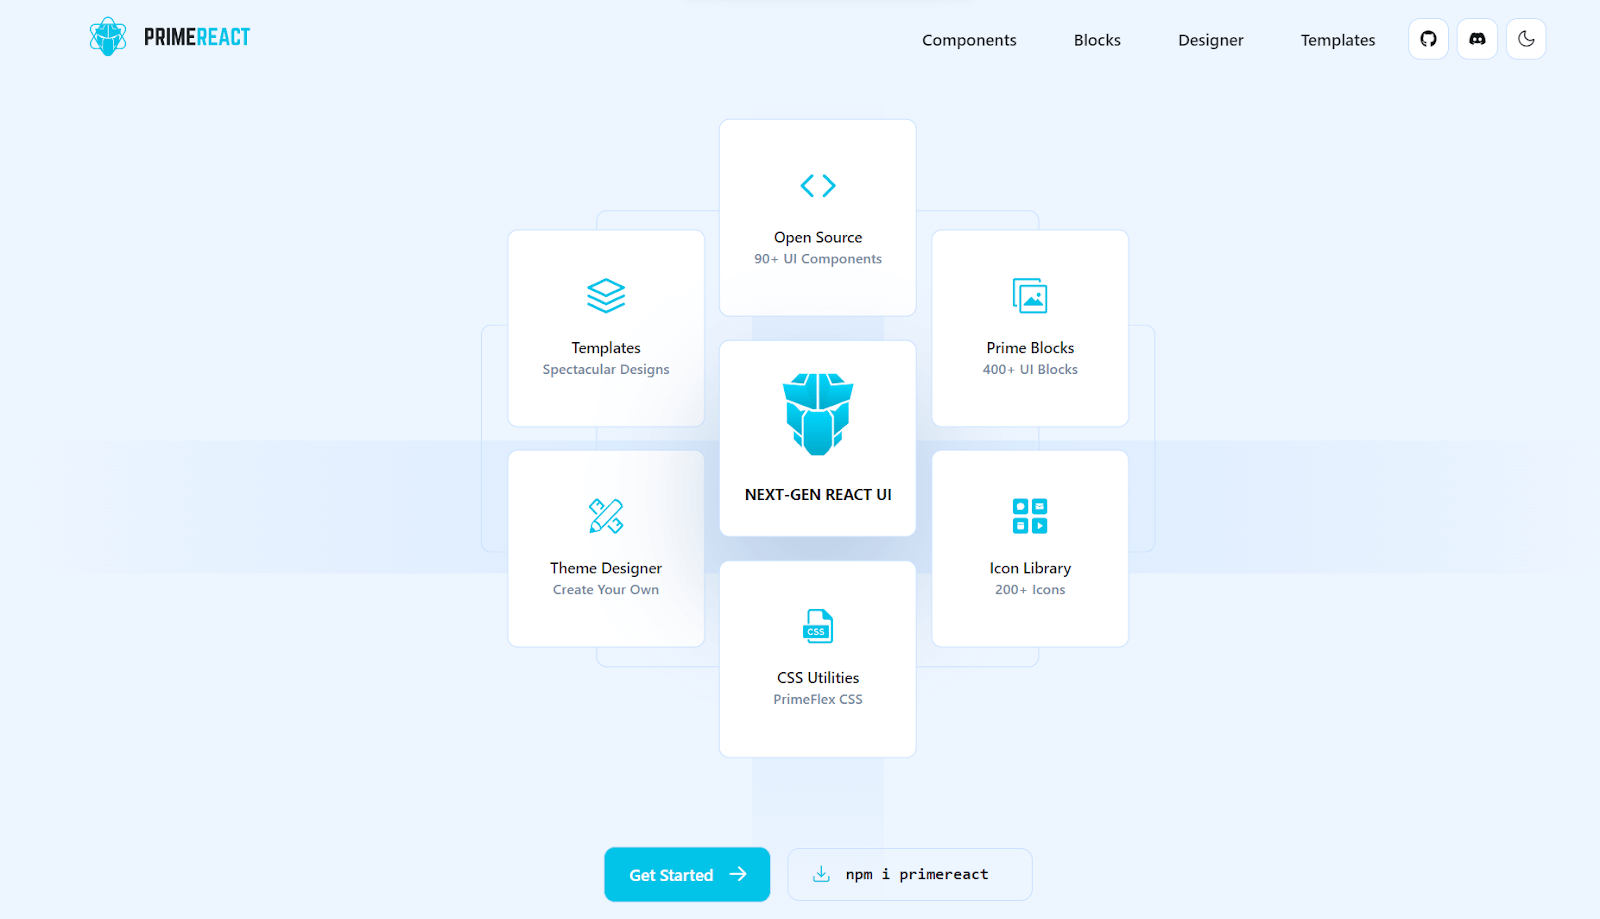Click the Get Started button
Image resolution: width=1600 pixels, height=919 pixels.
686,873
